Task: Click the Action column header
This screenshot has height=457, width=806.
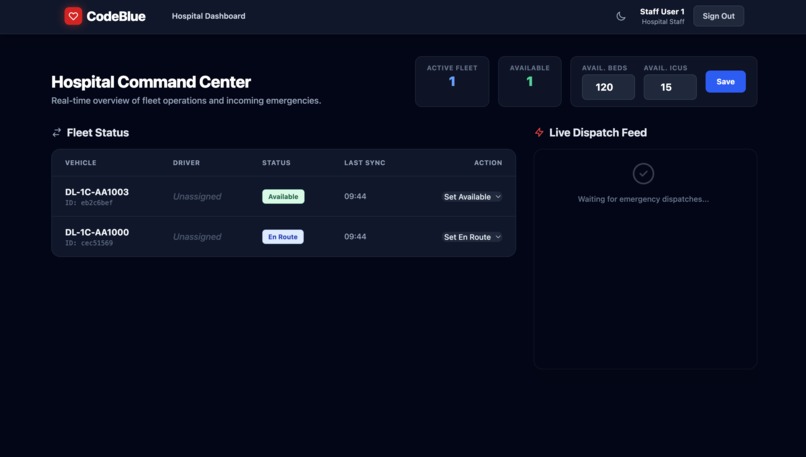Action: coord(488,162)
